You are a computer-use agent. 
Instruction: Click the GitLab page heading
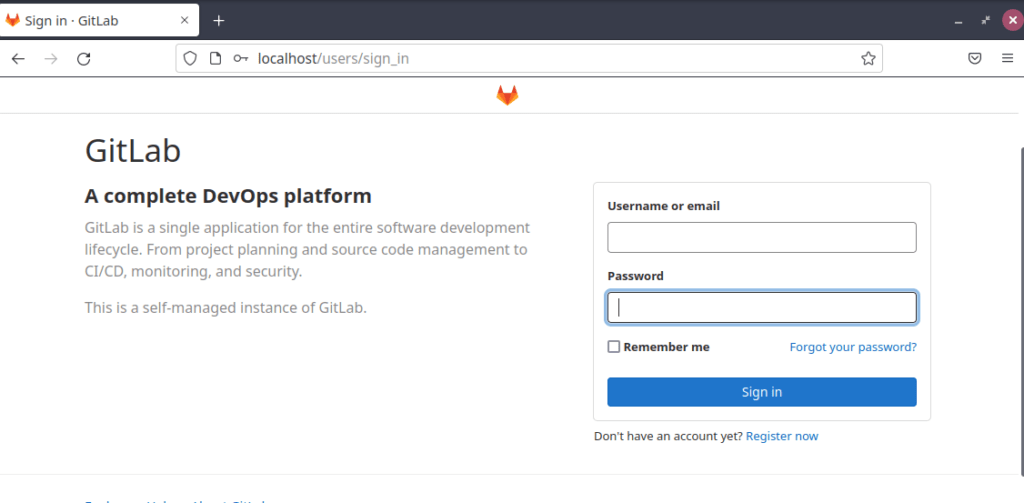point(133,152)
